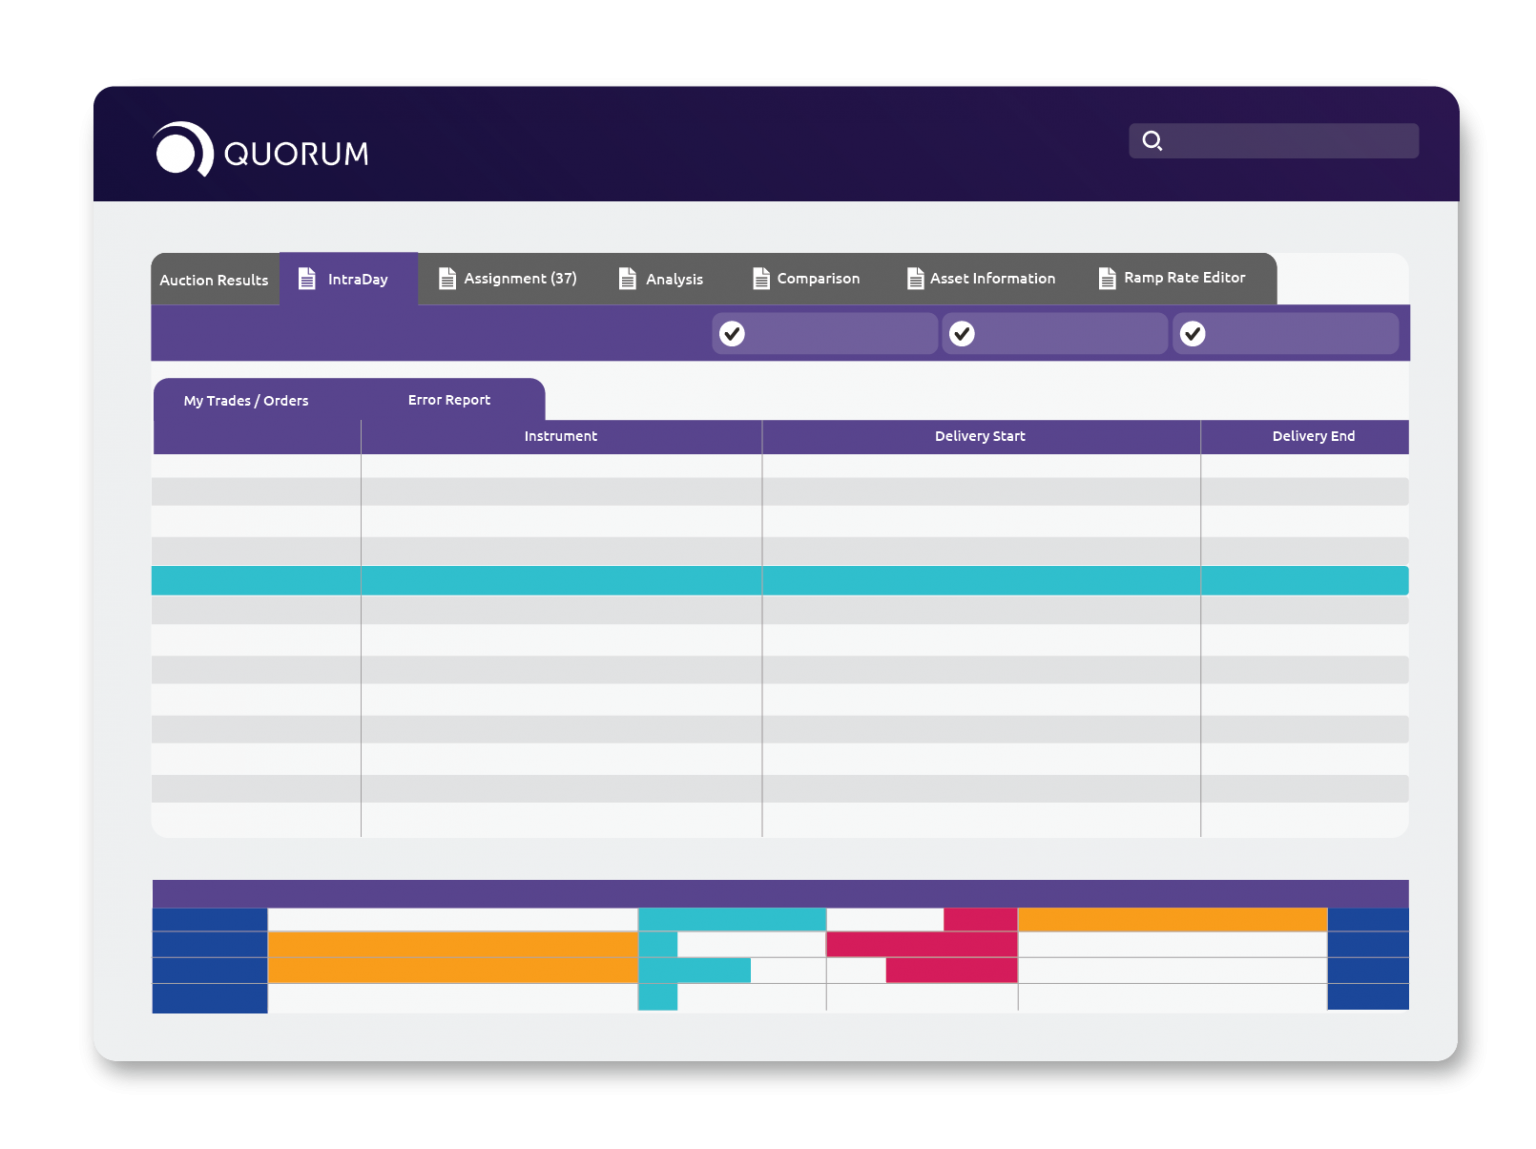Select the highlighted teal table row
The height and width of the screenshot is (1149, 1536).
click(x=780, y=580)
